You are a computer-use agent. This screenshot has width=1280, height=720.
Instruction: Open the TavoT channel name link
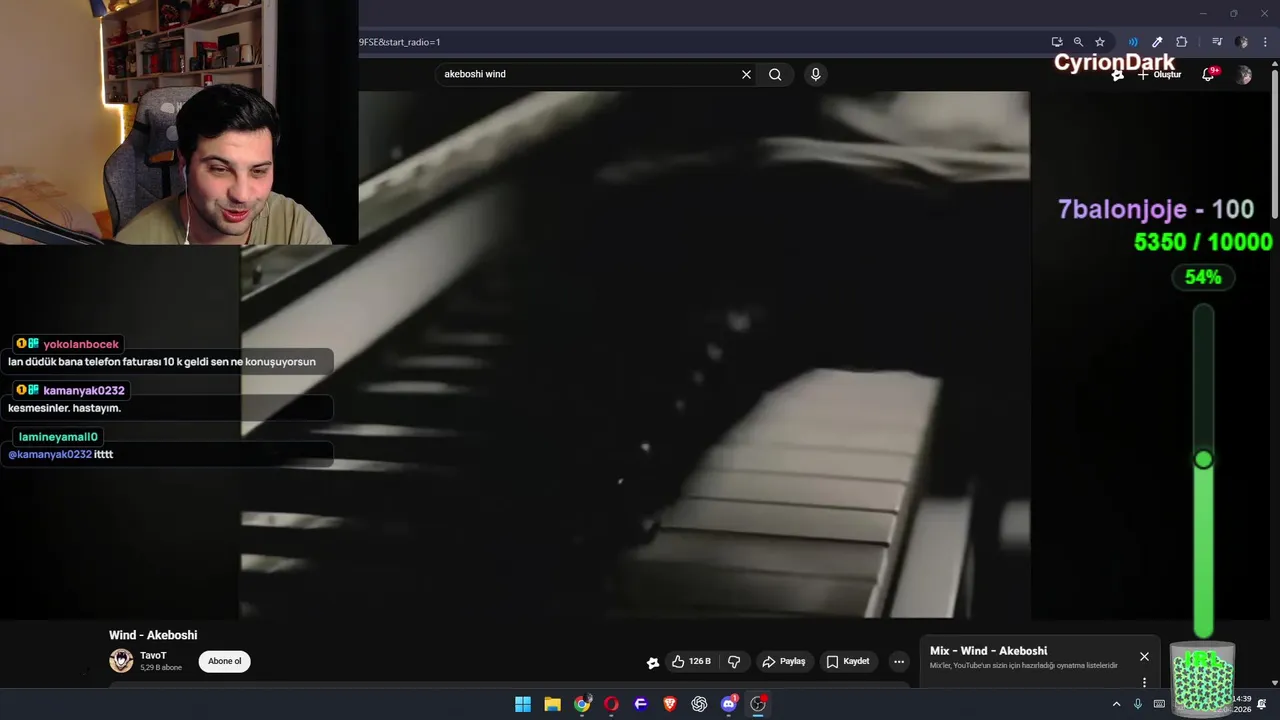click(x=153, y=655)
